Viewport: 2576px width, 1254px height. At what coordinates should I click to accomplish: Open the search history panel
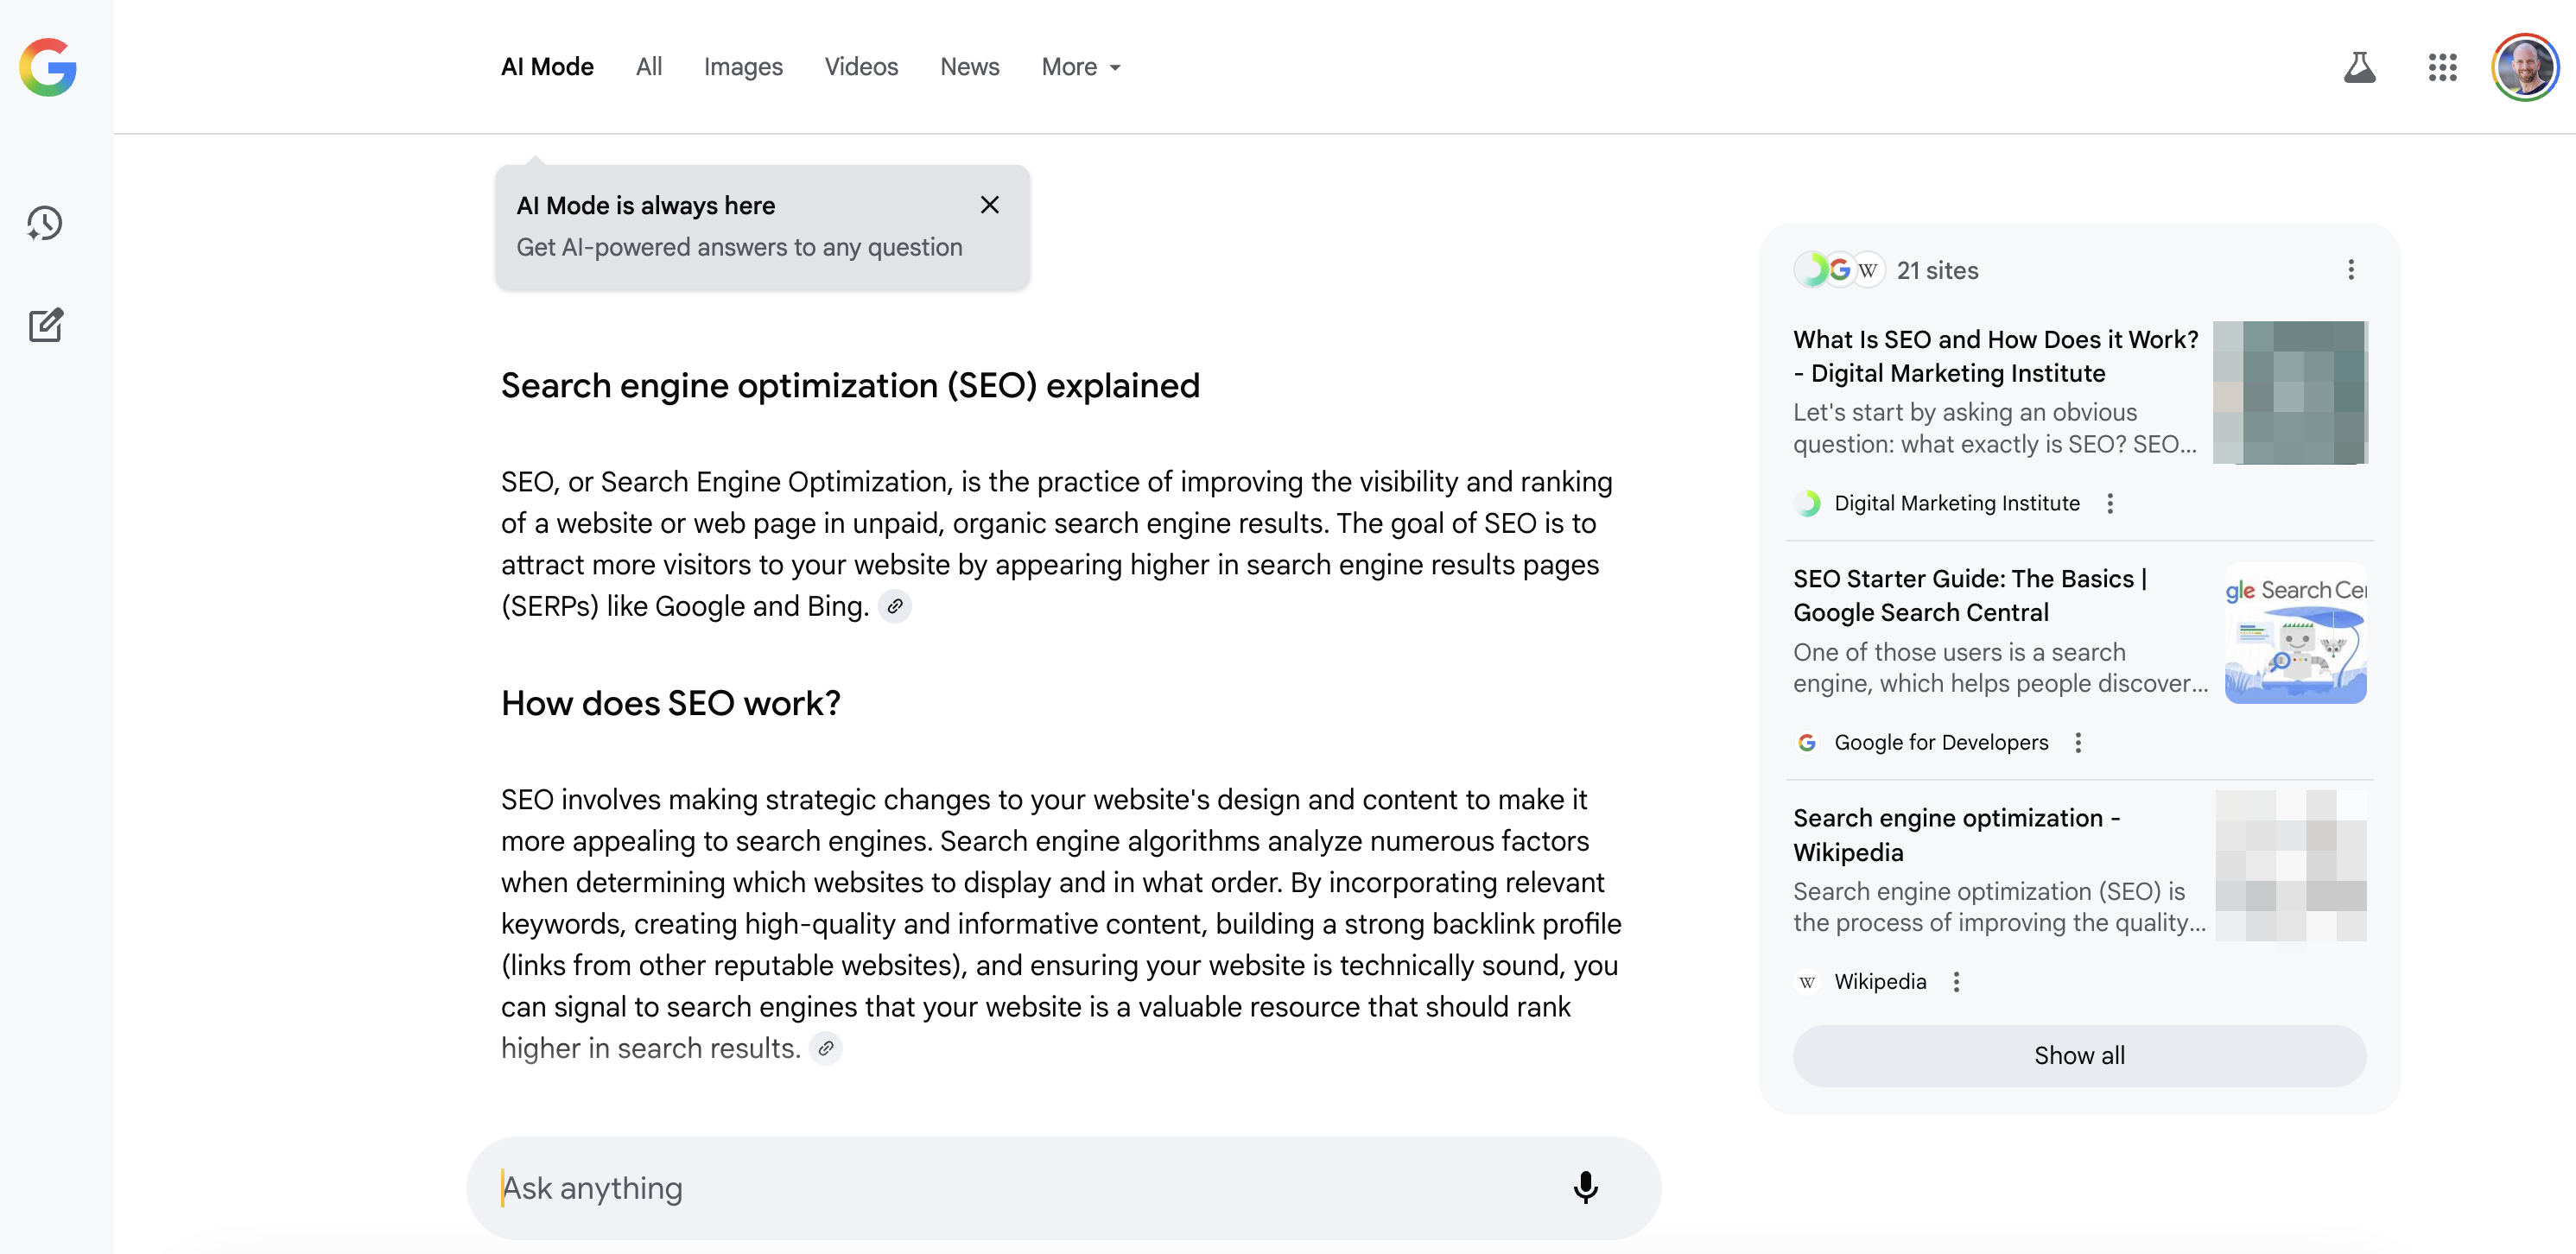coord(45,223)
